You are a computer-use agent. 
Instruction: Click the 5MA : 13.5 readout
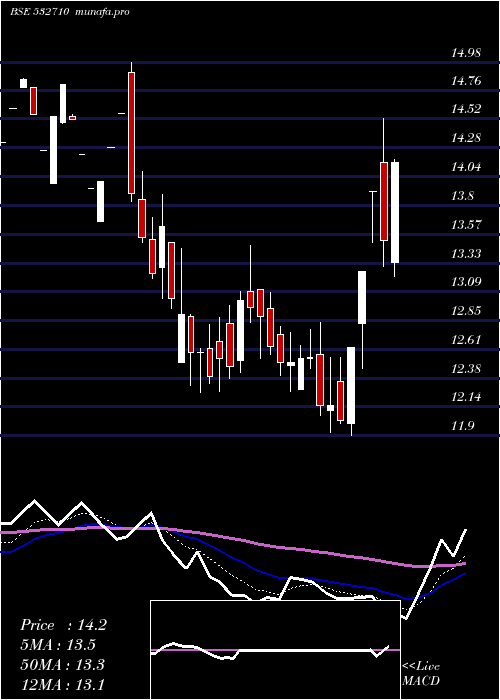(x=58, y=645)
